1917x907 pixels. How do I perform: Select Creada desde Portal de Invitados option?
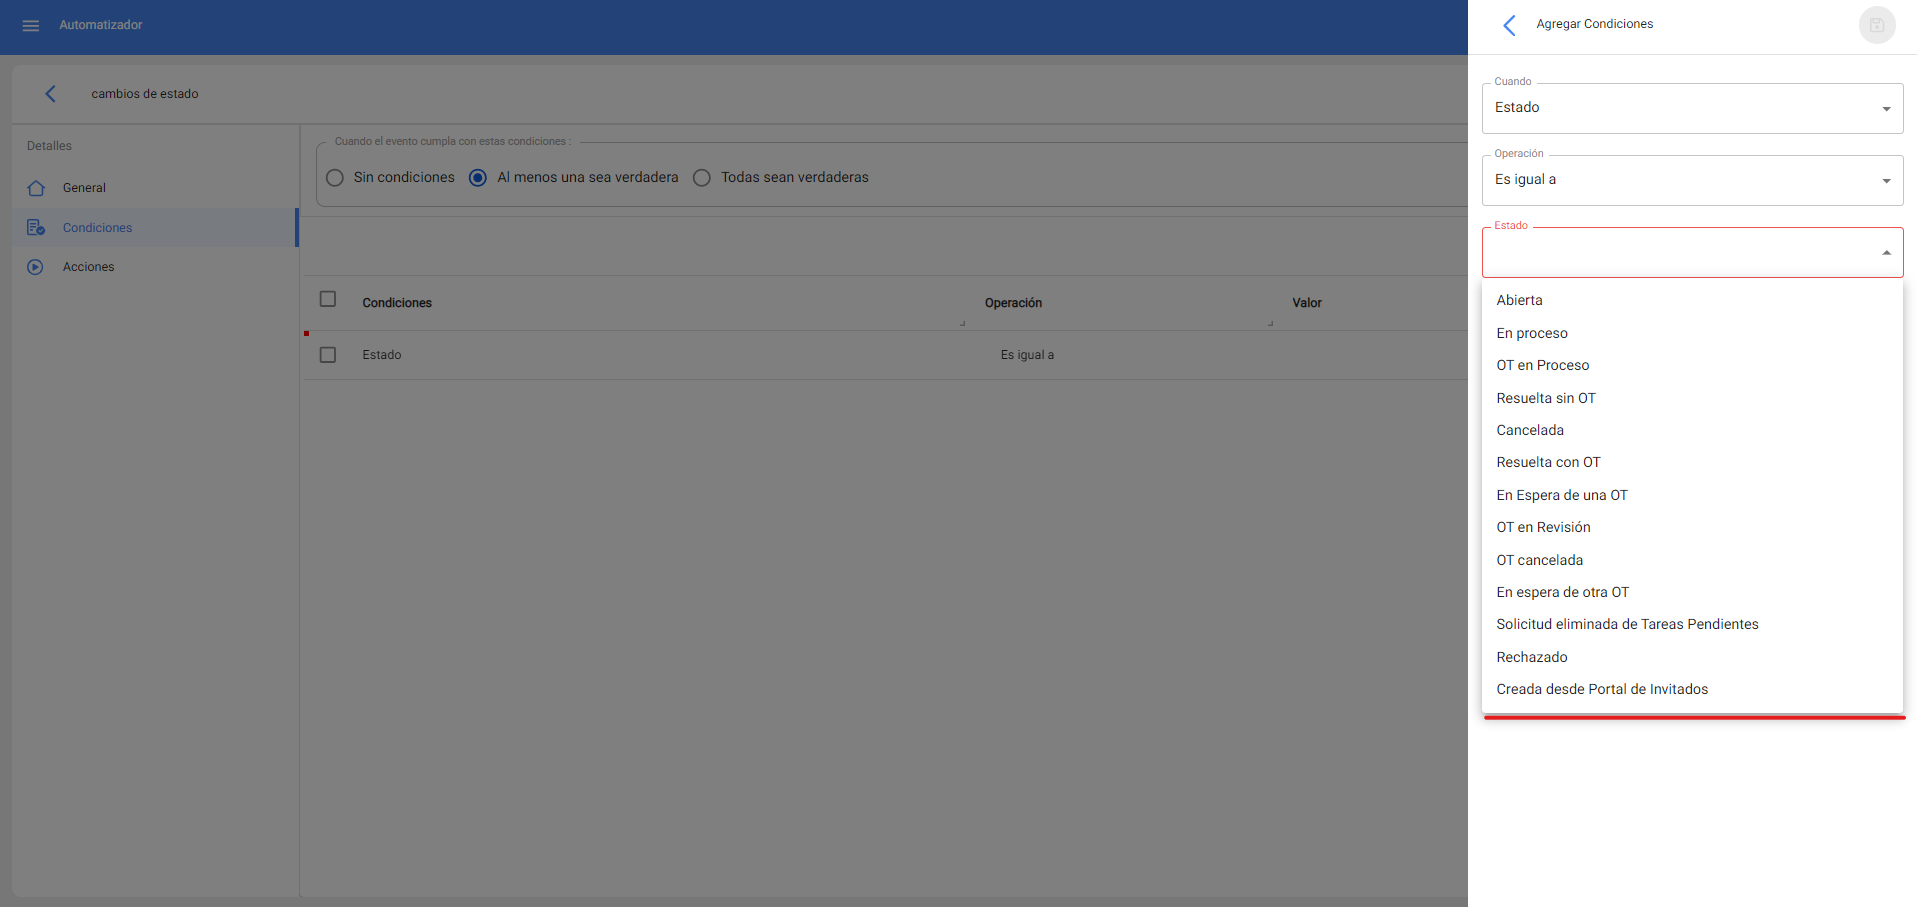pyautogui.click(x=1601, y=690)
